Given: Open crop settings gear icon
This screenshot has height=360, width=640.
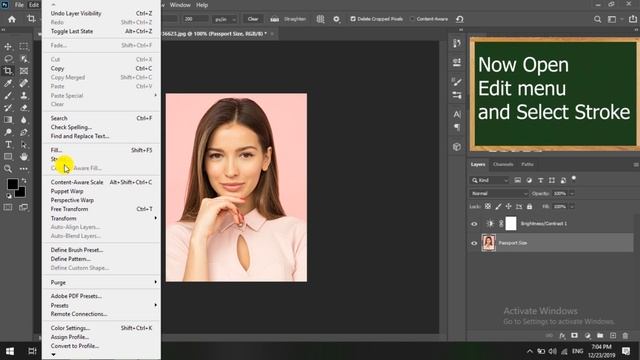Looking at the screenshot, I should 336,19.
